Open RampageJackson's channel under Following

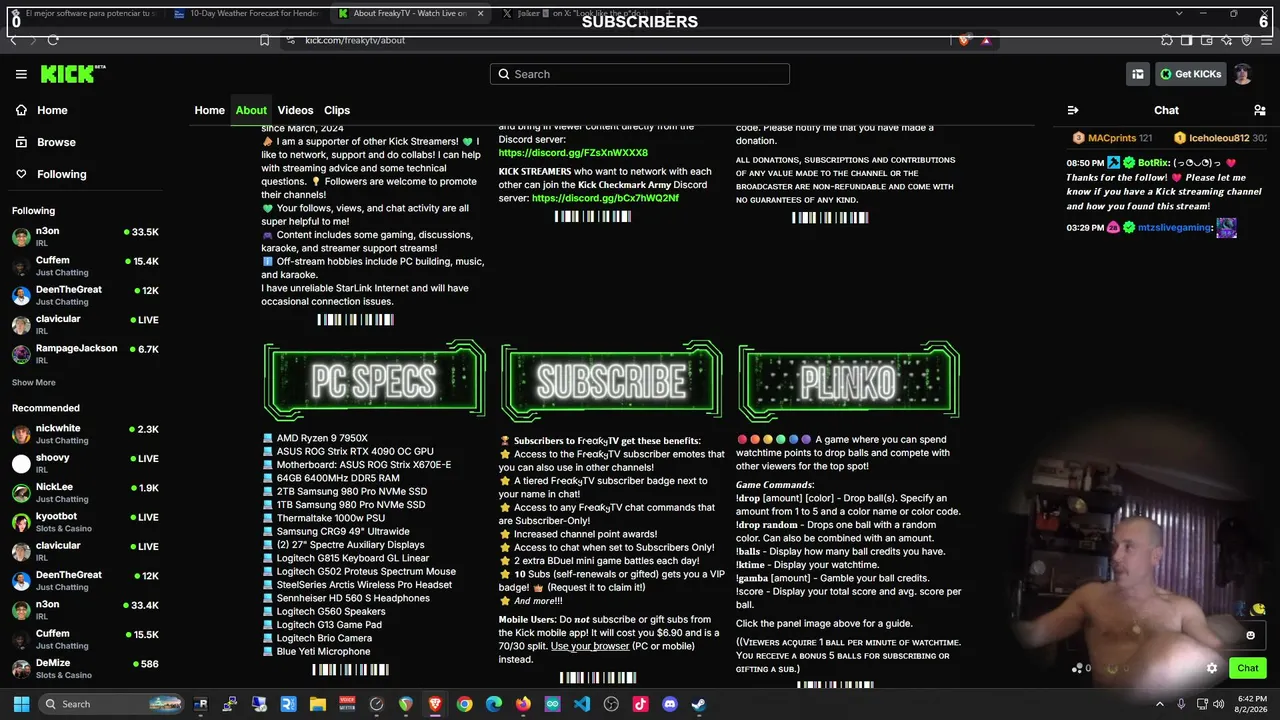pos(85,353)
